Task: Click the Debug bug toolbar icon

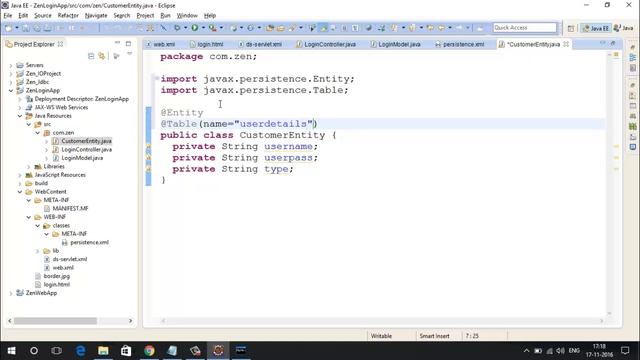Action: tap(177, 28)
